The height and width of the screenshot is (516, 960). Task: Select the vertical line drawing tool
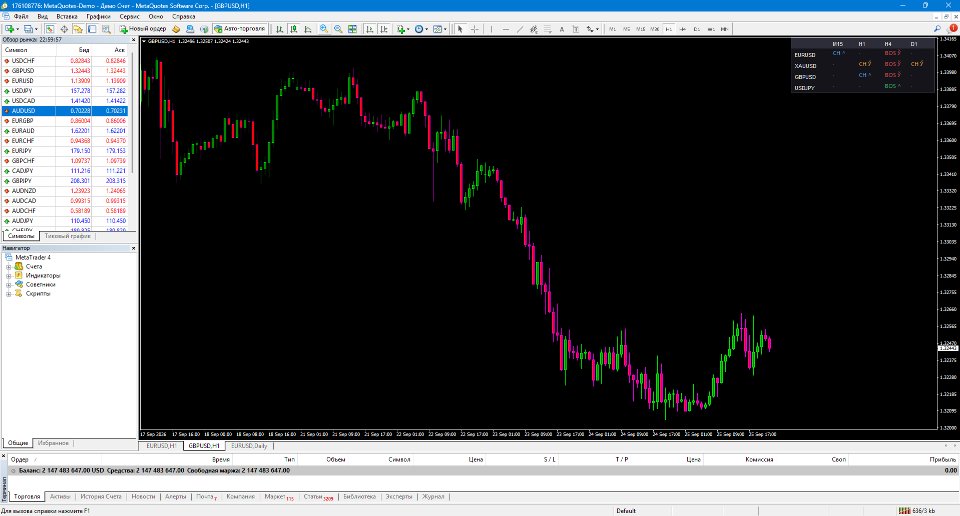coord(491,29)
